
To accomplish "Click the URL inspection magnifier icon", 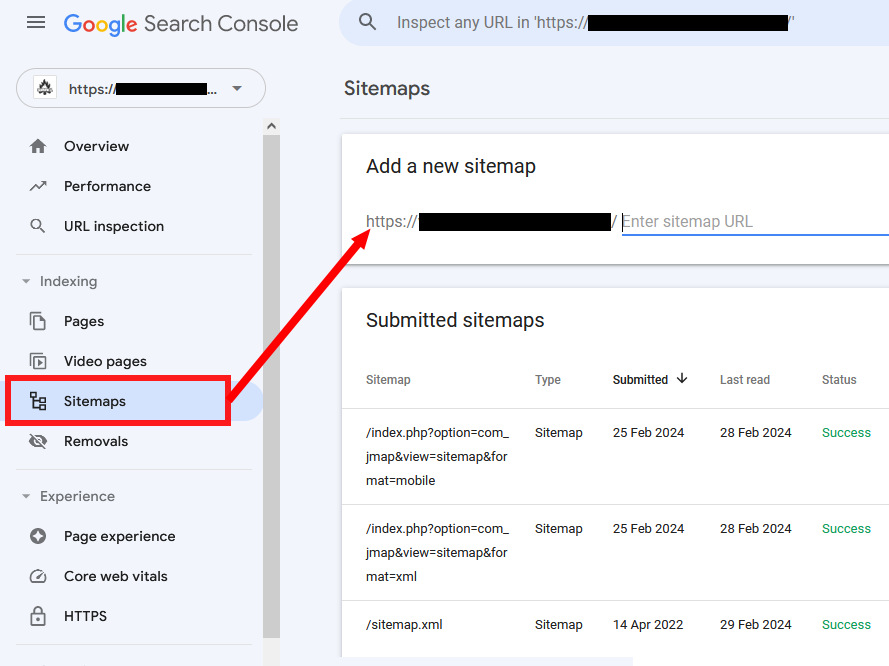I will 38,226.
